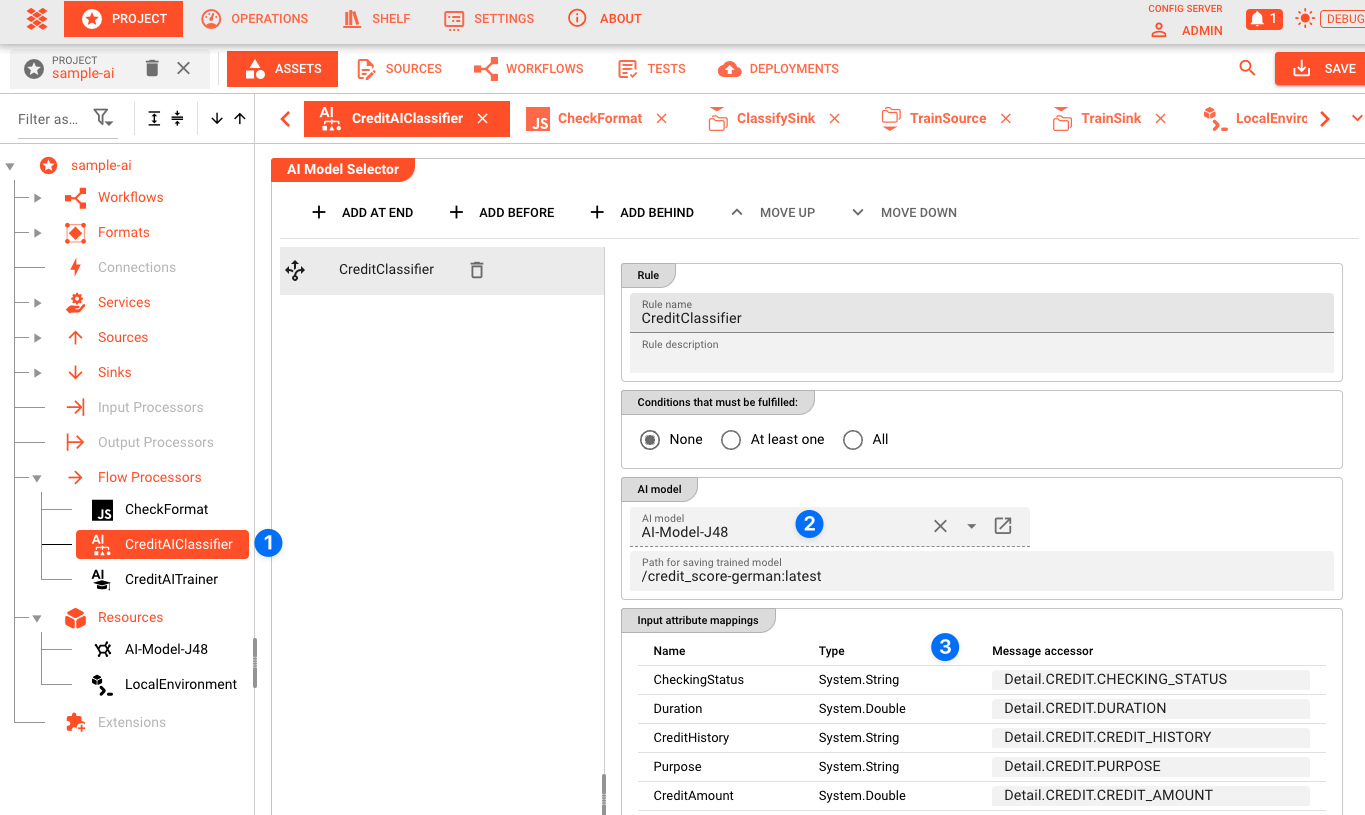Collapse the Flow Processors tree node
1365x815 pixels.
click(37, 478)
